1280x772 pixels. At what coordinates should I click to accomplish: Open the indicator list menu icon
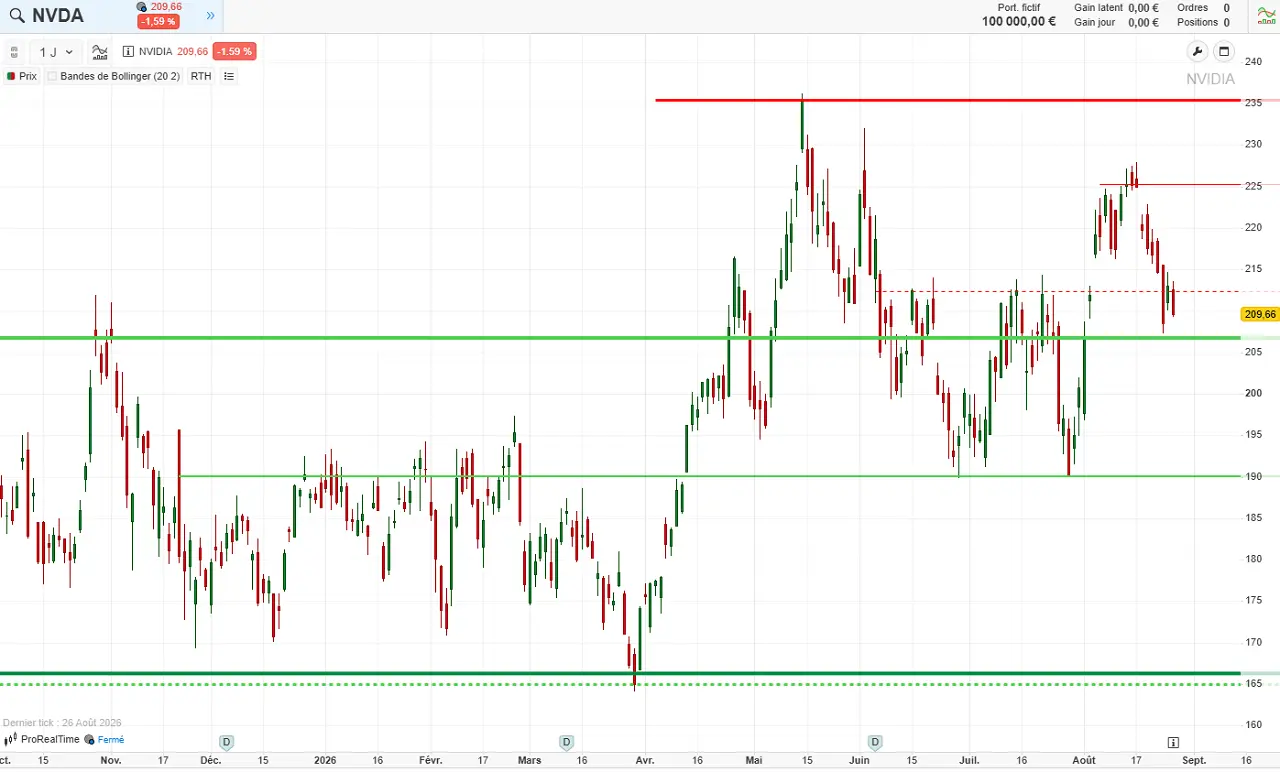coord(229,76)
